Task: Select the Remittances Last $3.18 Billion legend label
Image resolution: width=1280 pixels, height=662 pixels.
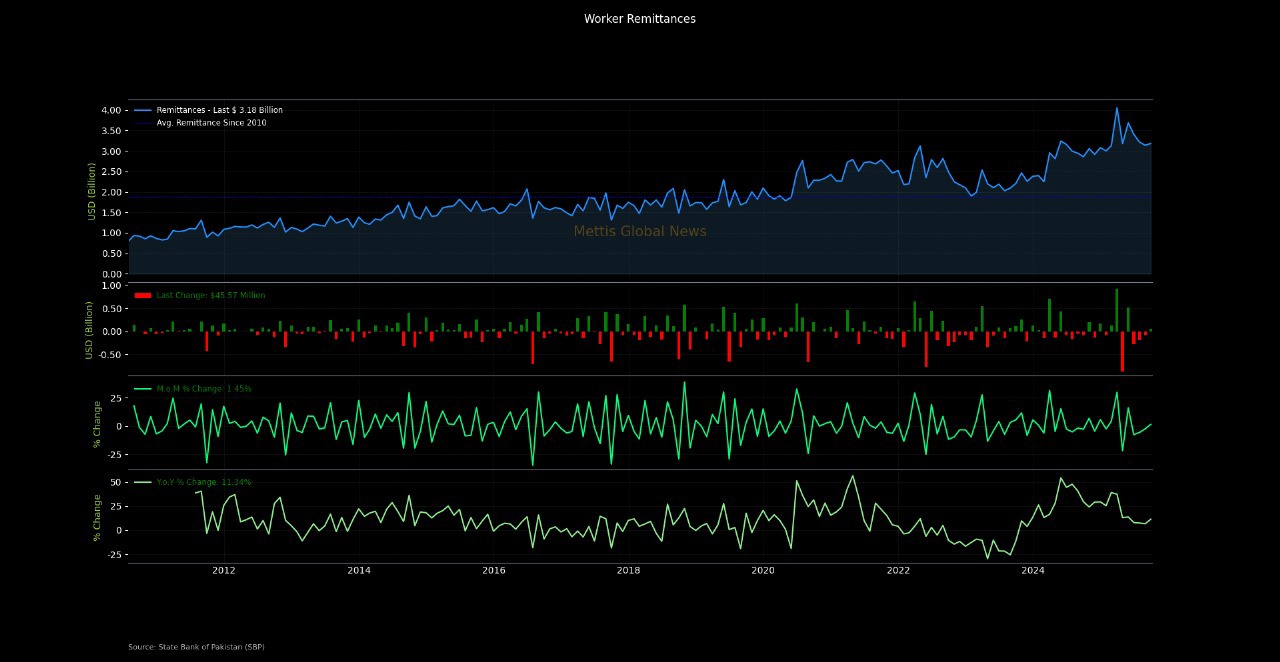Action: click(x=219, y=110)
